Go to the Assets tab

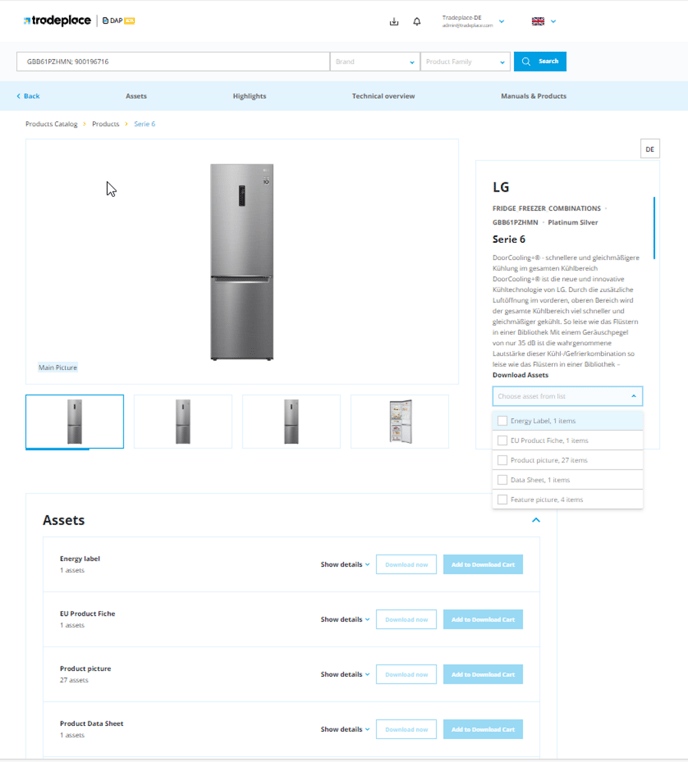click(136, 96)
